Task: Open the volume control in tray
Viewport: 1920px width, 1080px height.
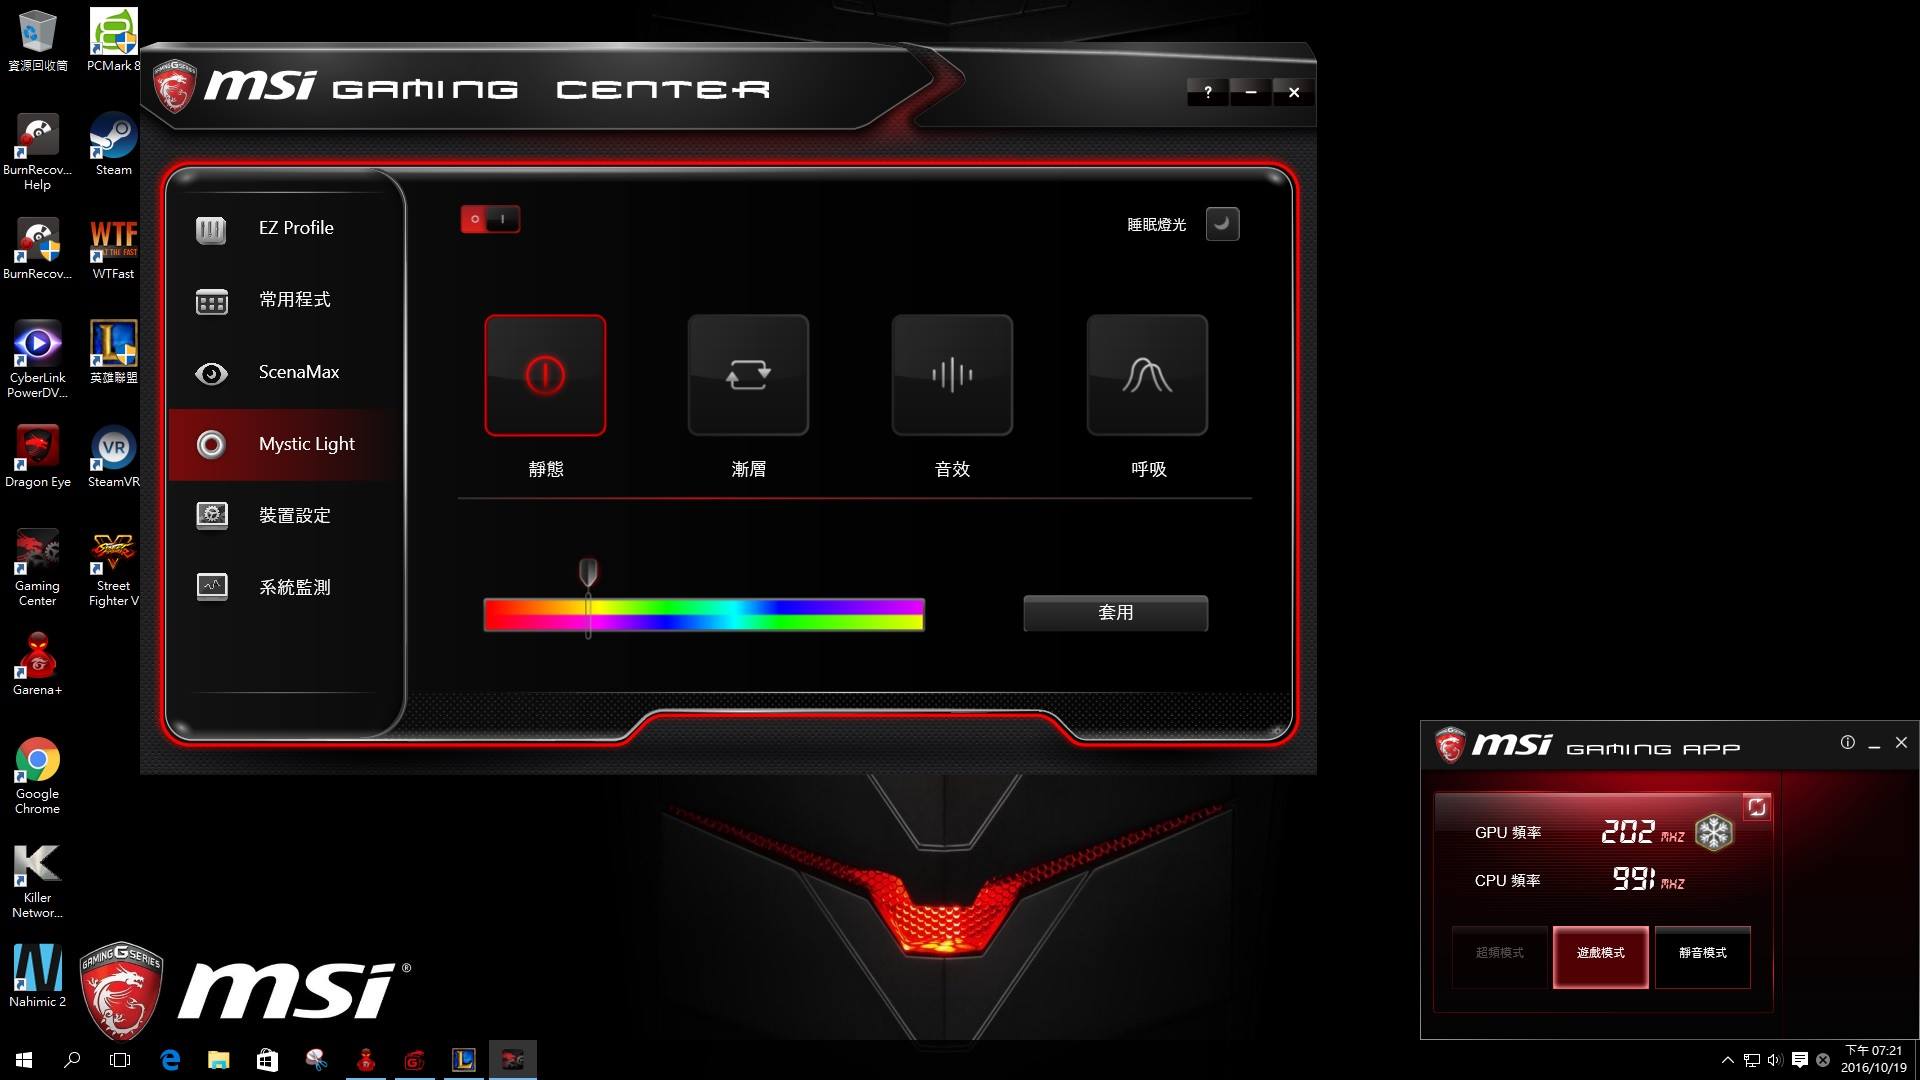Action: click(1775, 1060)
